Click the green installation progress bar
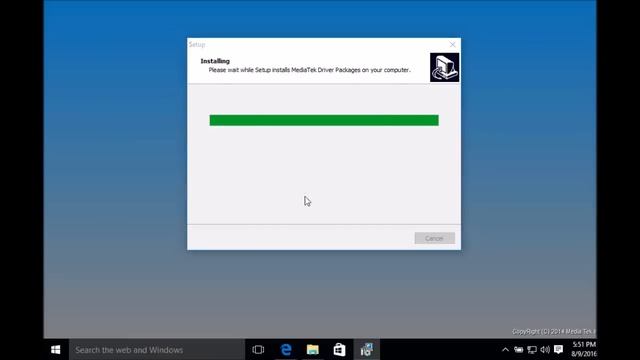Image resolution: width=640 pixels, height=360 pixels. [x=324, y=120]
